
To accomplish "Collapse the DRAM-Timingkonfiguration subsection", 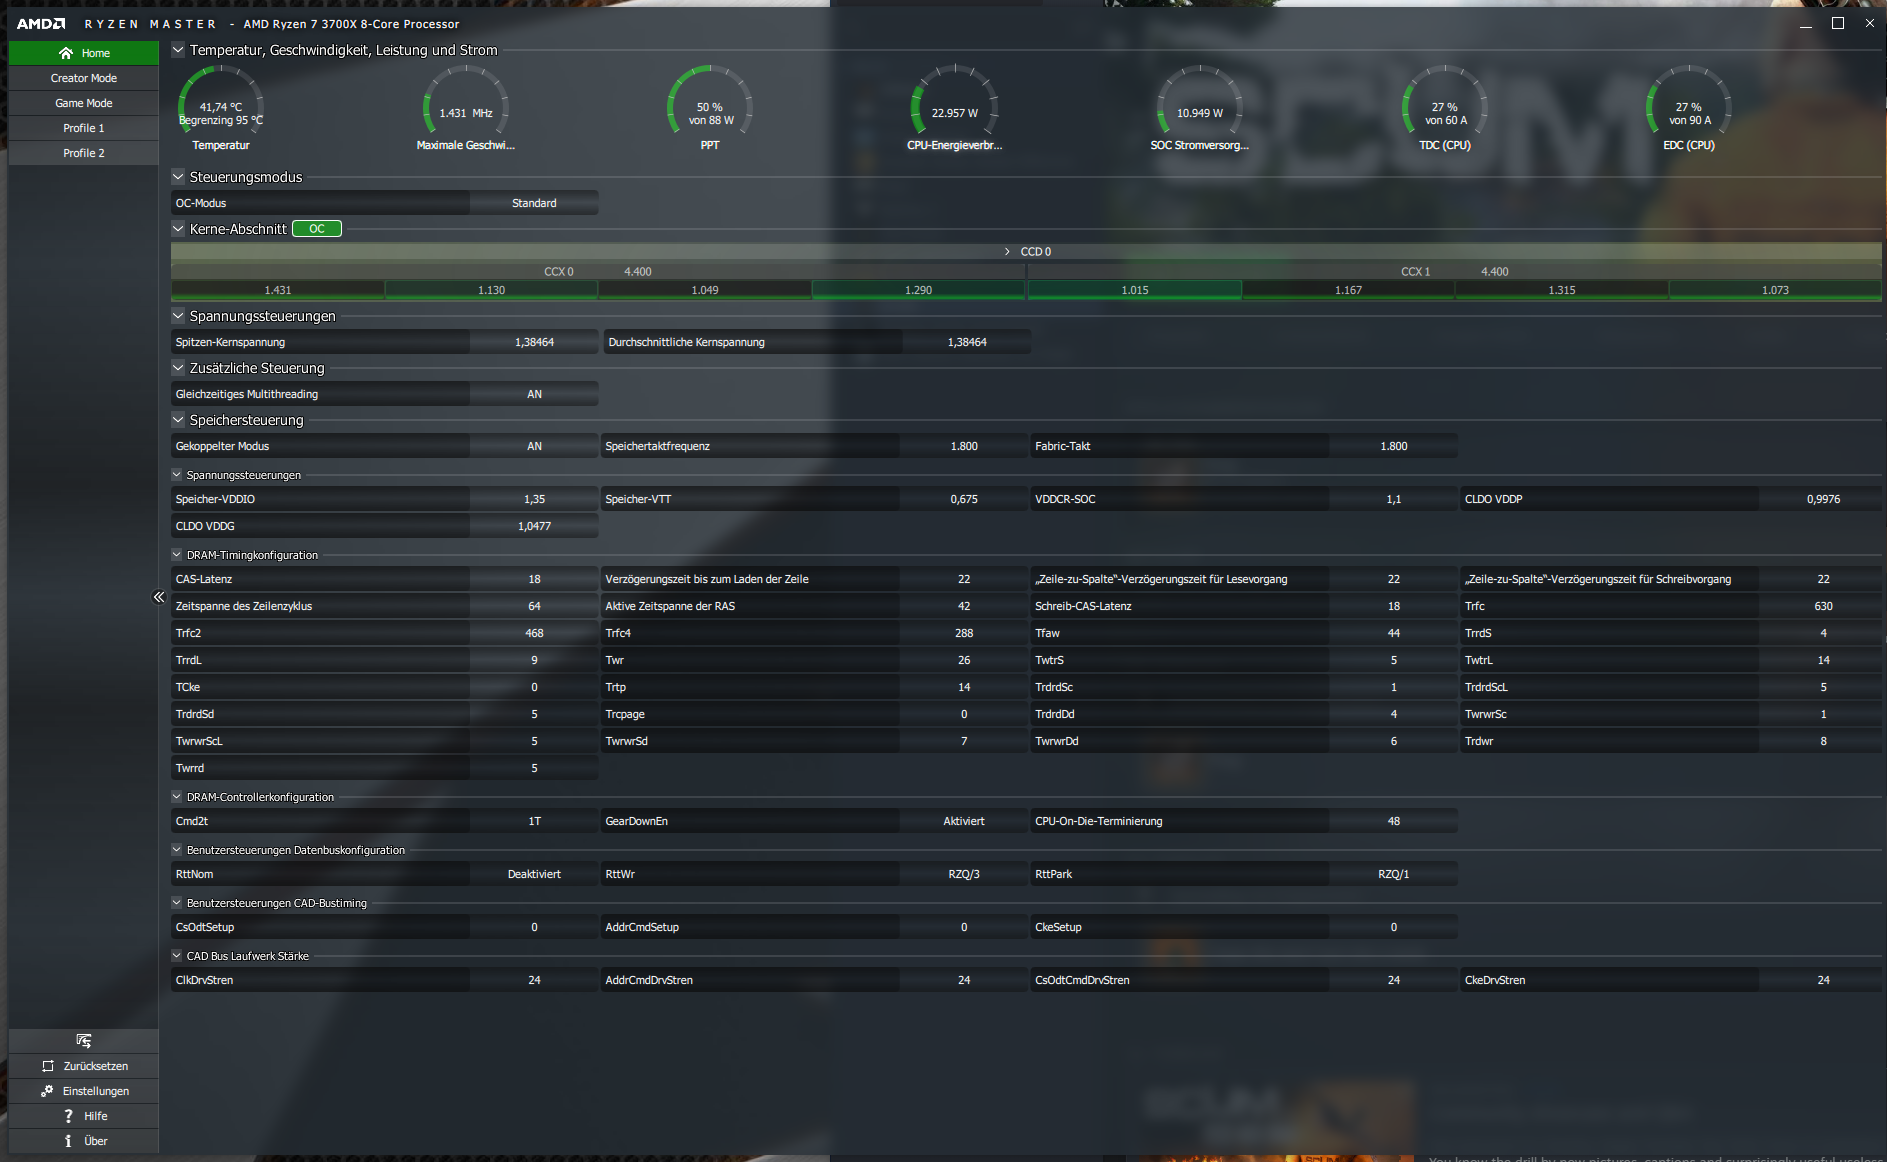I will pos(177,555).
